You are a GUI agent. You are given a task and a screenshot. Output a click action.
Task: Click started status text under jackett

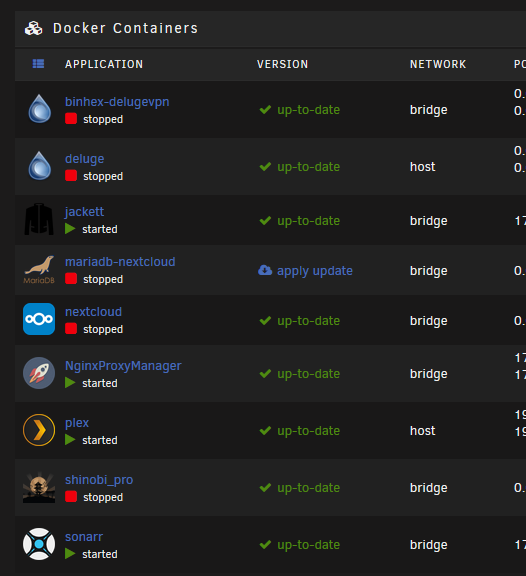[x=100, y=229]
